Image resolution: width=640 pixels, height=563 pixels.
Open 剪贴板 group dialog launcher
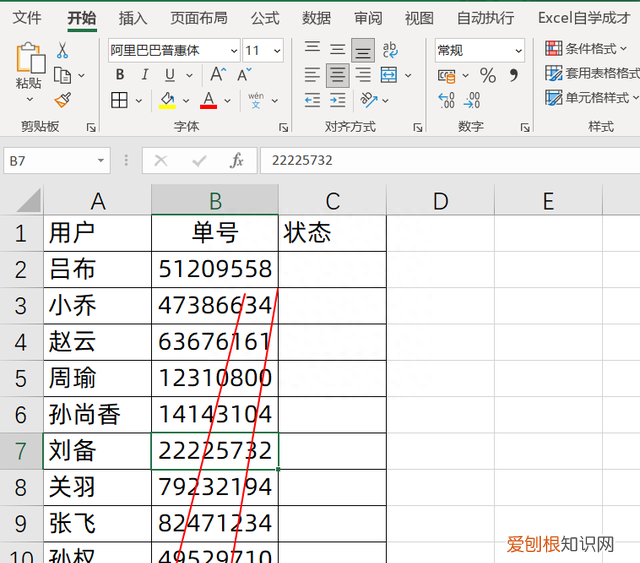91,128
